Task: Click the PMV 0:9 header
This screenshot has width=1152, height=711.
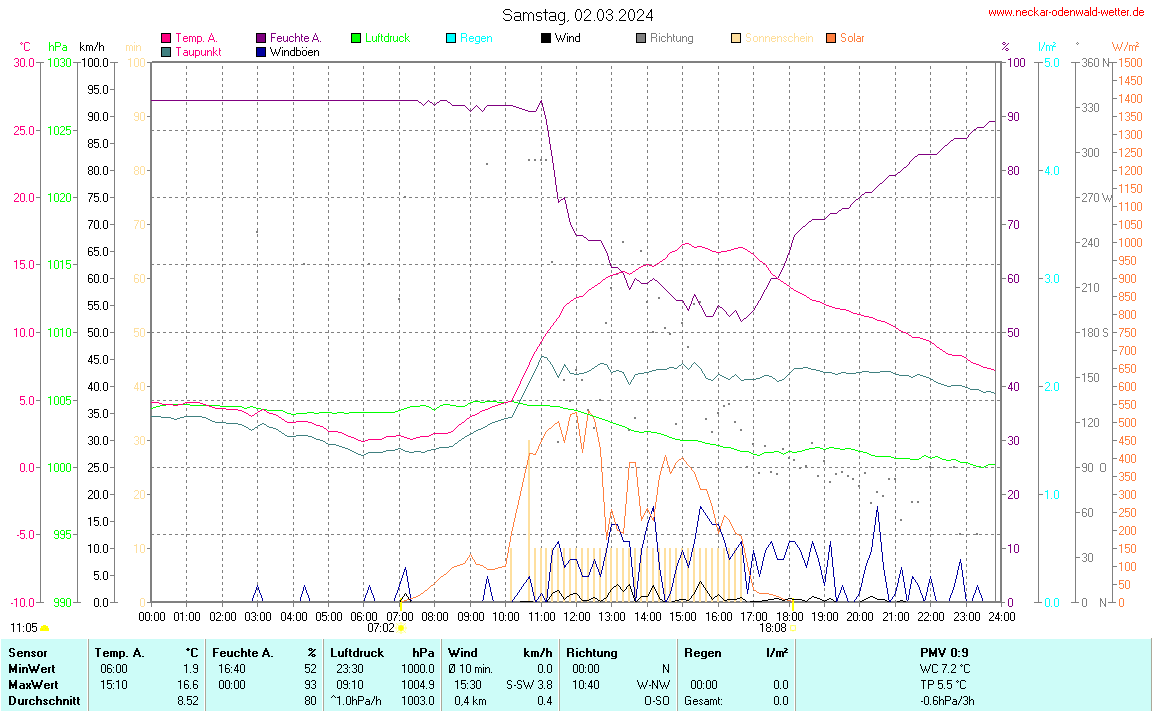Action: click(944, 653)
